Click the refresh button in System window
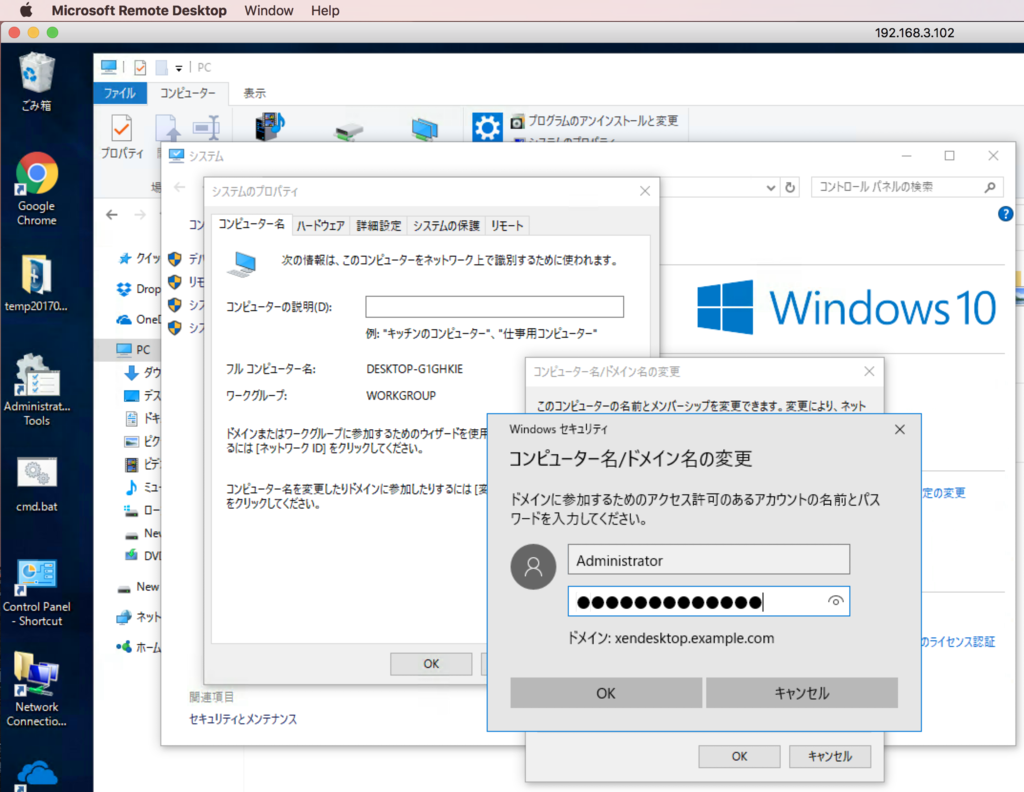1024x792 pixels. 790,187
